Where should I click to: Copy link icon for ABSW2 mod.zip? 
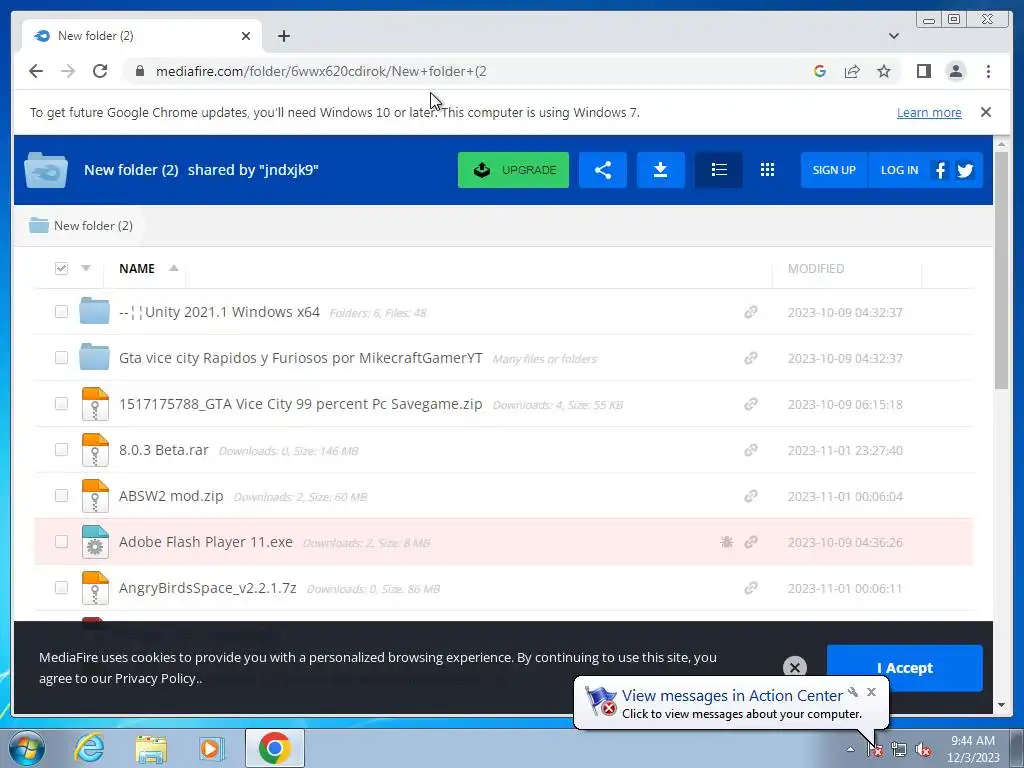click(751, 496)
